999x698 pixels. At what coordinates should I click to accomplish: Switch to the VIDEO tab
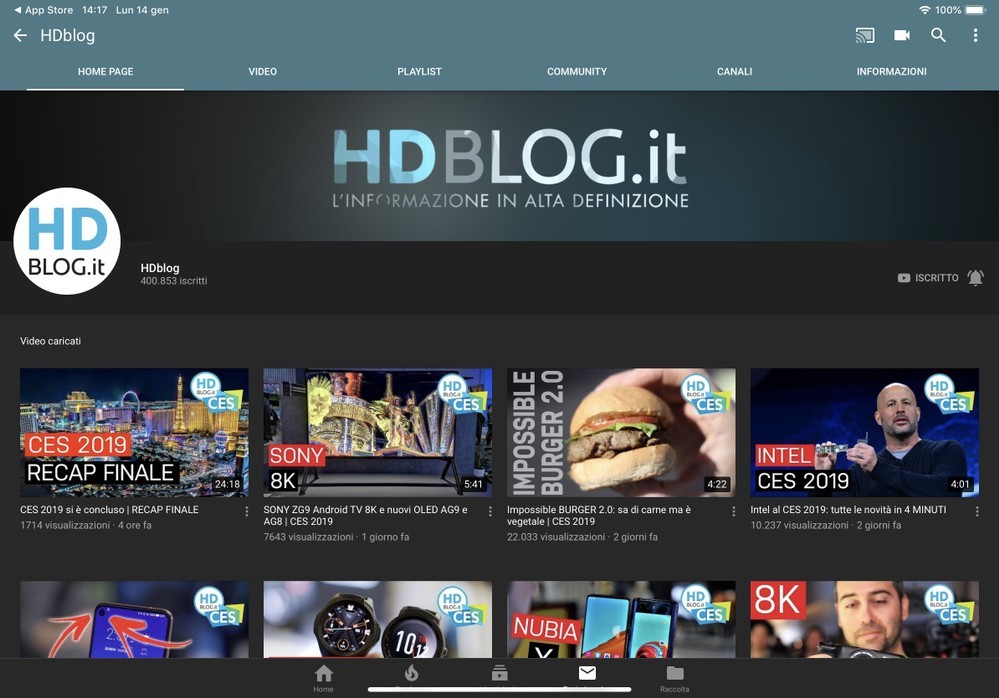click(x=262, y=71)
